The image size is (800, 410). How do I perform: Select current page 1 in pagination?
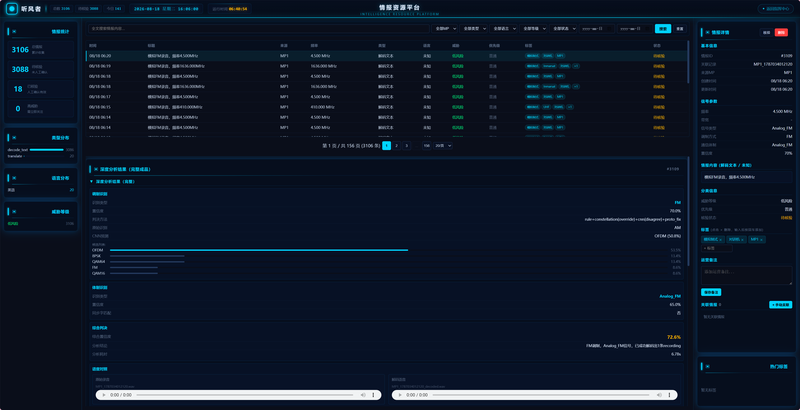pos(387,146)
